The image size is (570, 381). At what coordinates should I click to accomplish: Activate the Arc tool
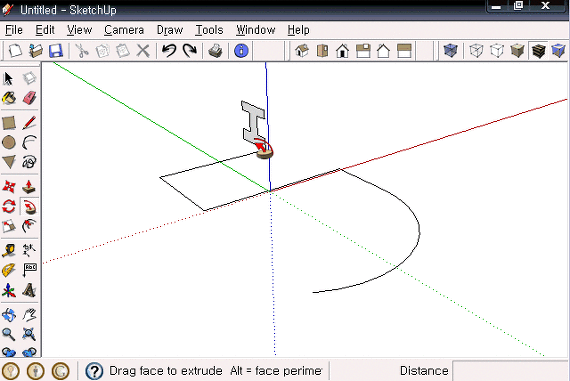click(29, 142)
